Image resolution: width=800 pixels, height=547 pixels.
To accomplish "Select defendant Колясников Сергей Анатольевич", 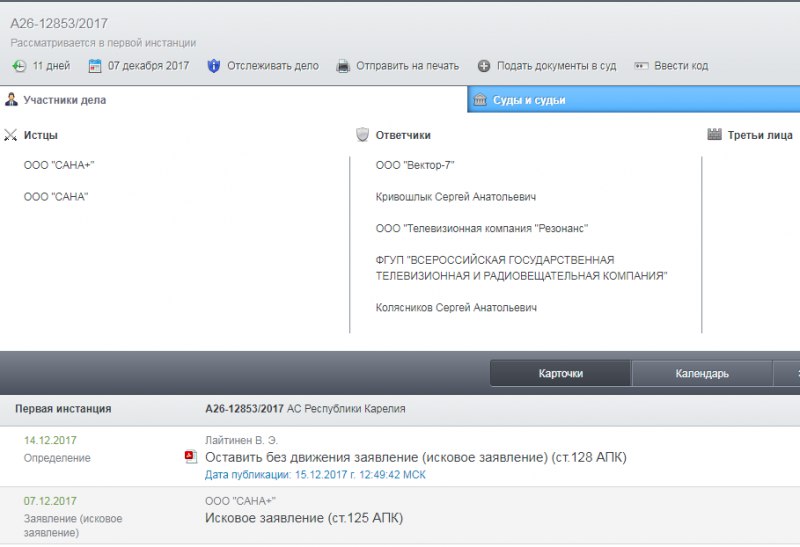I will point(456,308).
